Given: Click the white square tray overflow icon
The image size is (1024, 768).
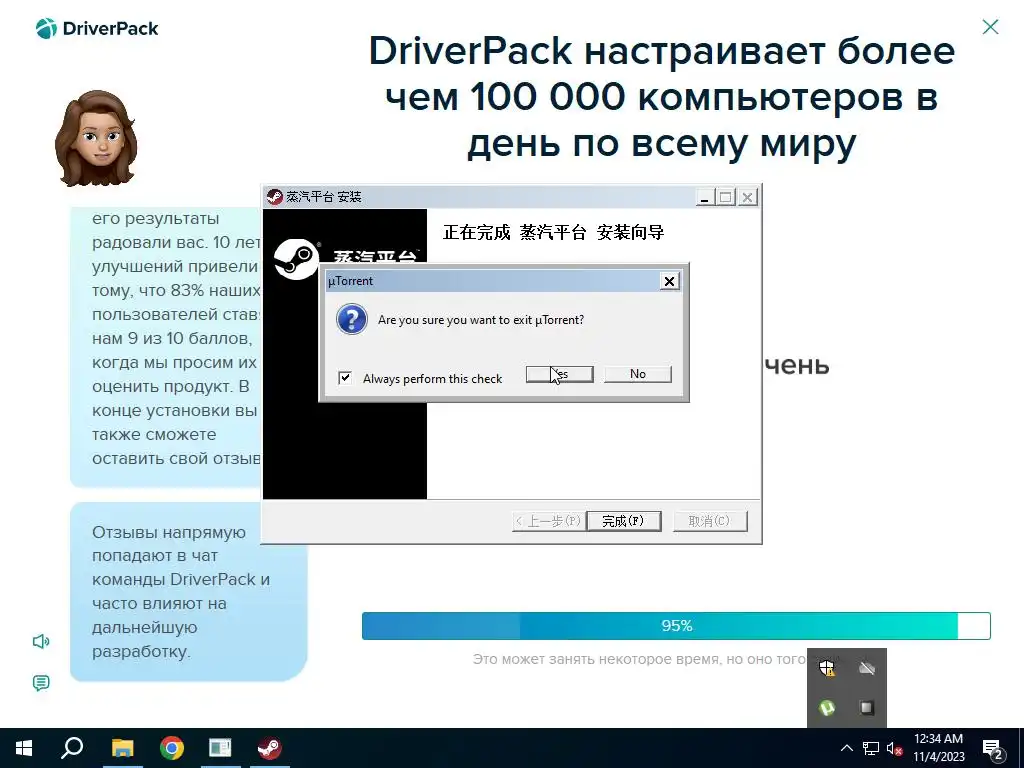Looking at the screenshot, I should tap(867, 708).
